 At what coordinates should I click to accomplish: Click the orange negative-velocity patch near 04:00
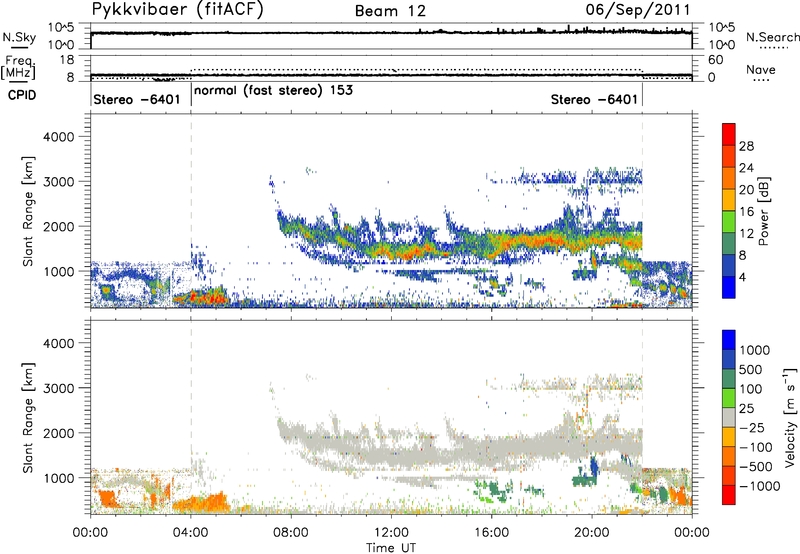click(200, 502)
